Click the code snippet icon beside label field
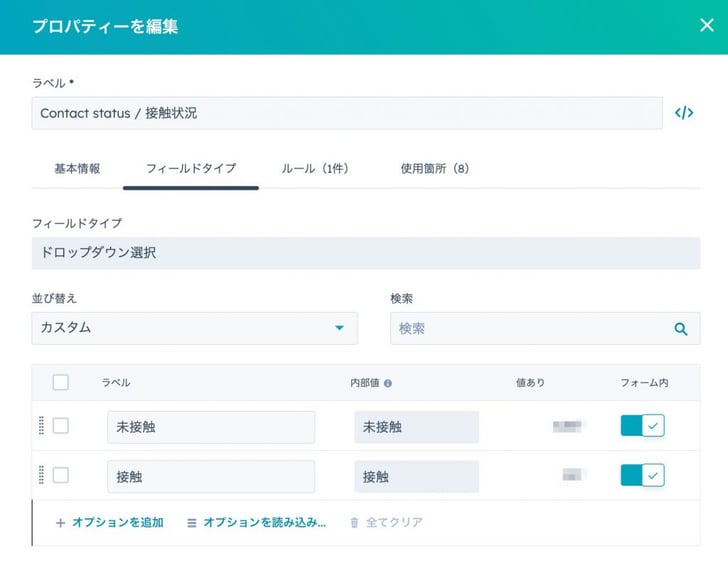 (x=684, y=113)
